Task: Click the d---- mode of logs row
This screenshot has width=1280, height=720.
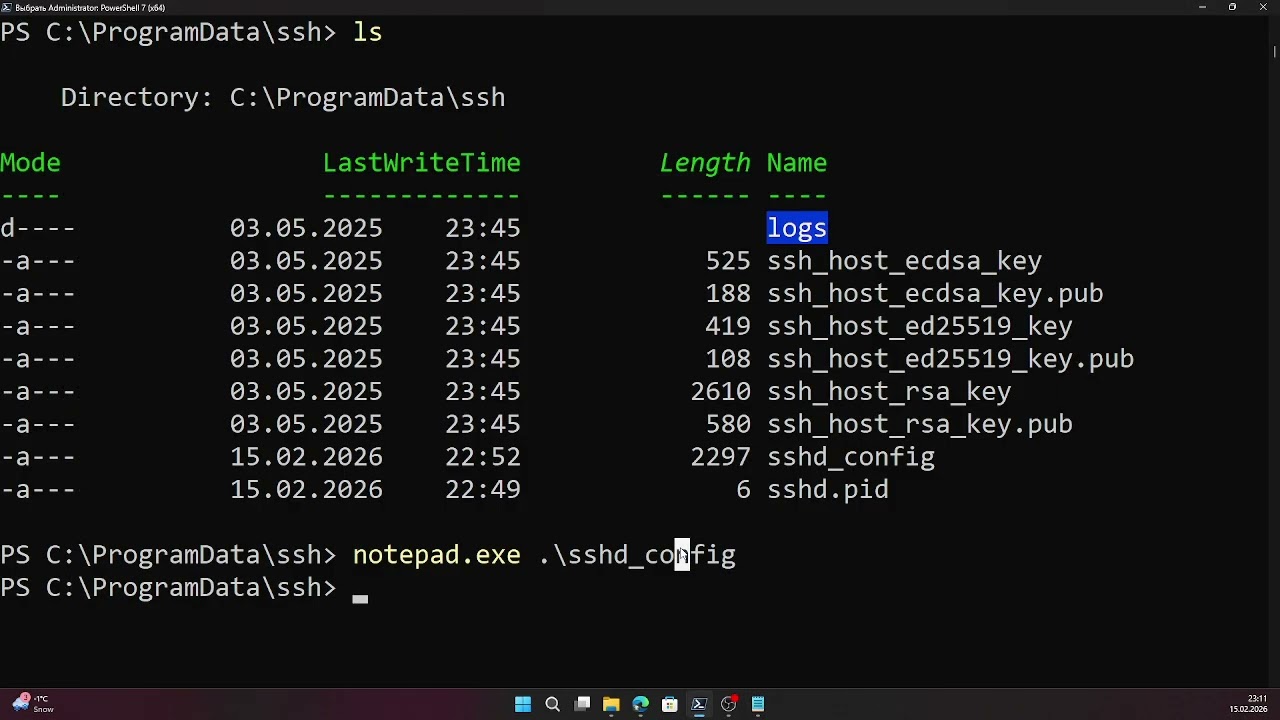Action: [37, 228]
